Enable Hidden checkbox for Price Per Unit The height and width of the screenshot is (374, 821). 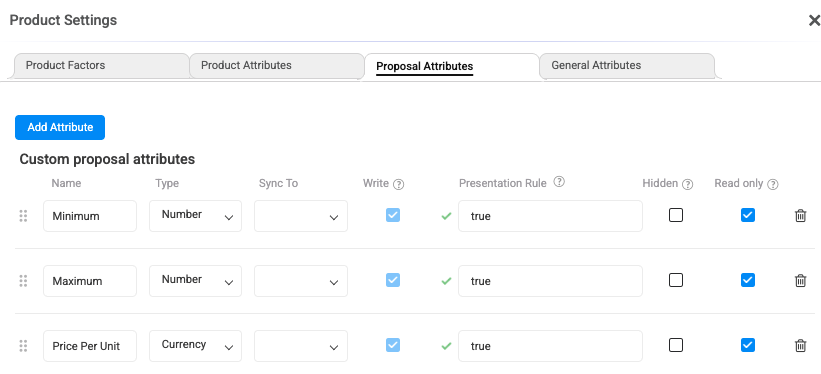(676, 345)
